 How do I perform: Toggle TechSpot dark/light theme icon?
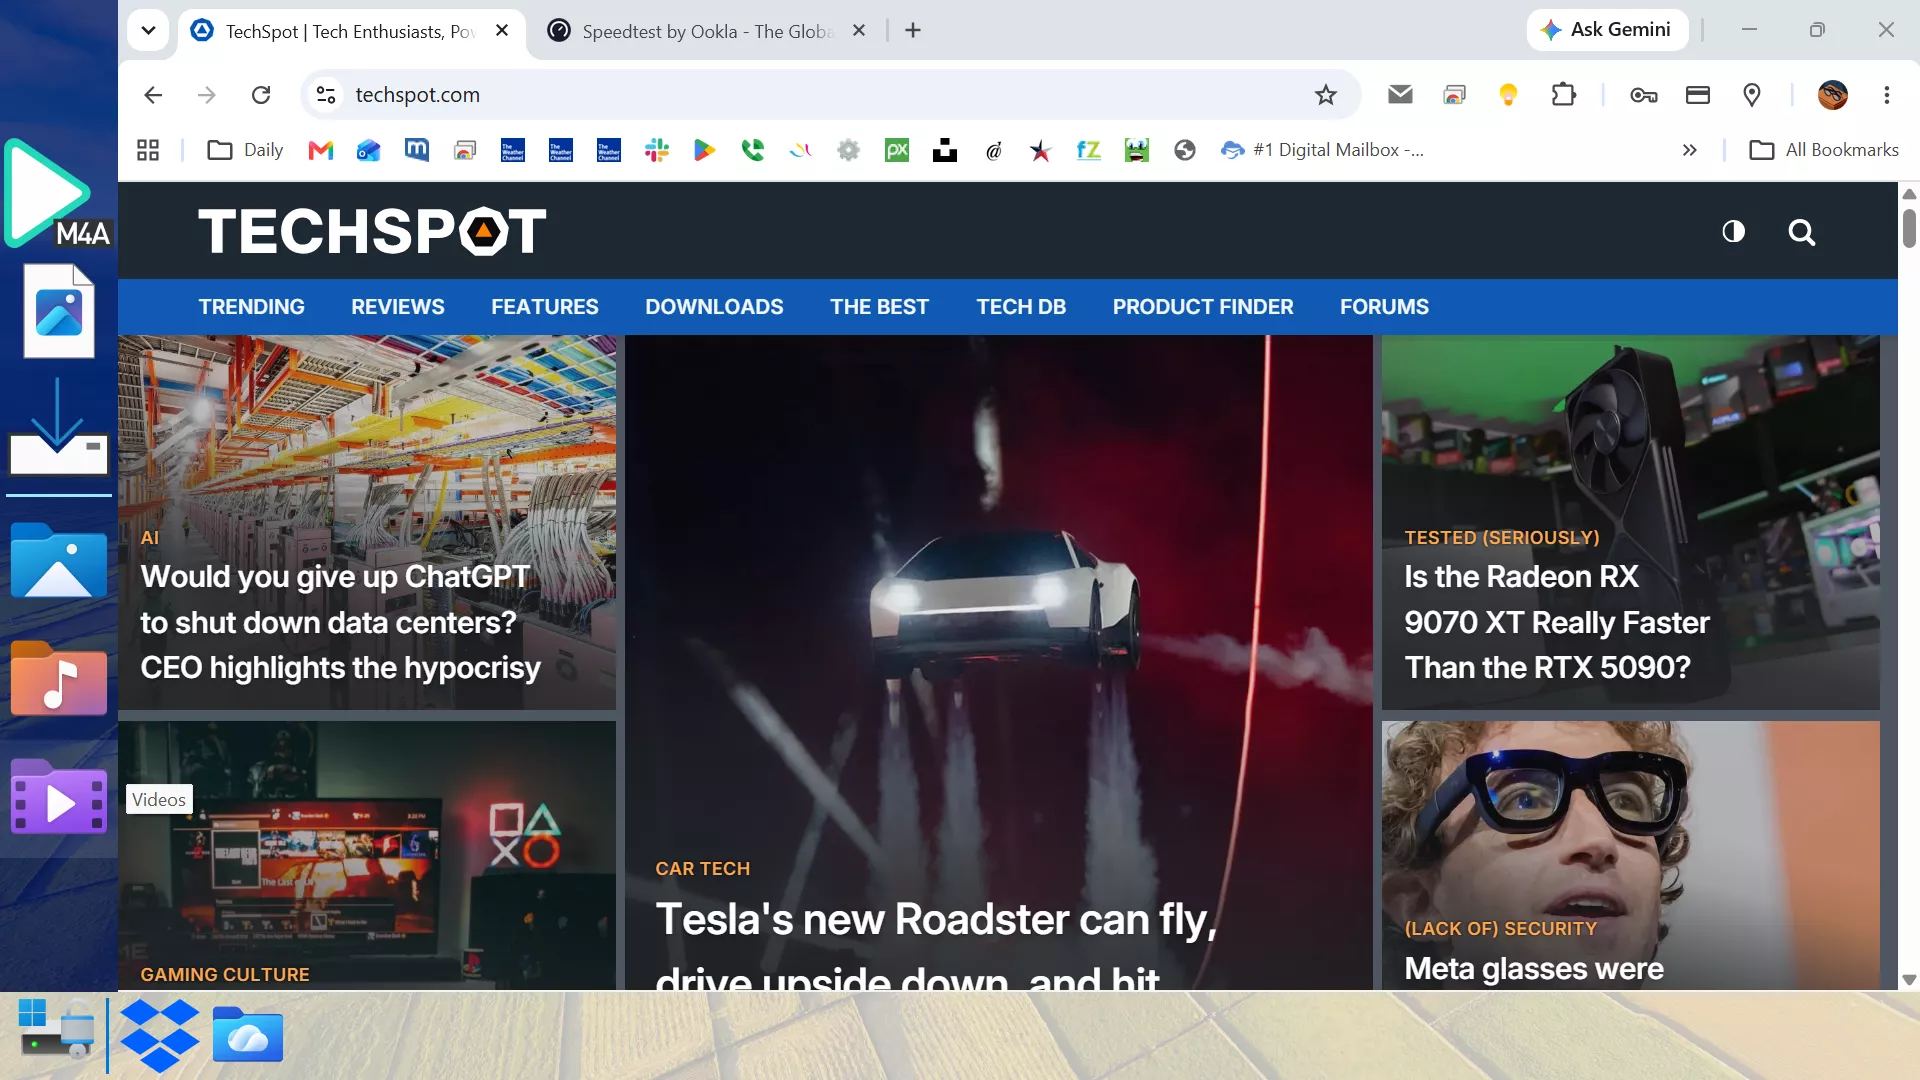(1733, 232)
